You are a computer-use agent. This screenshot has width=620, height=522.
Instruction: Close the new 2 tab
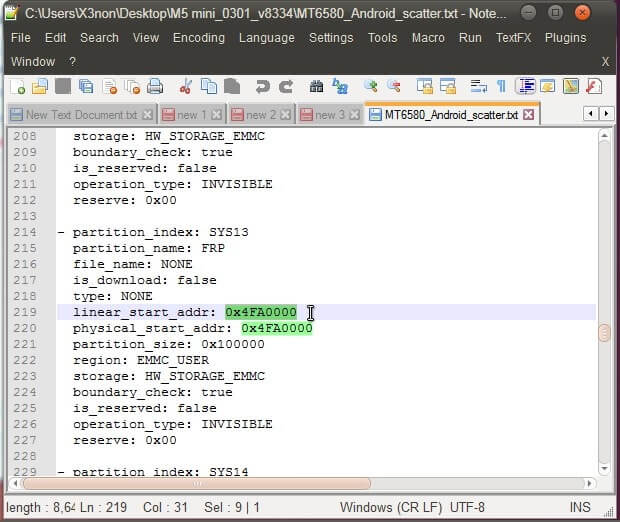click(x=285, y=115)
